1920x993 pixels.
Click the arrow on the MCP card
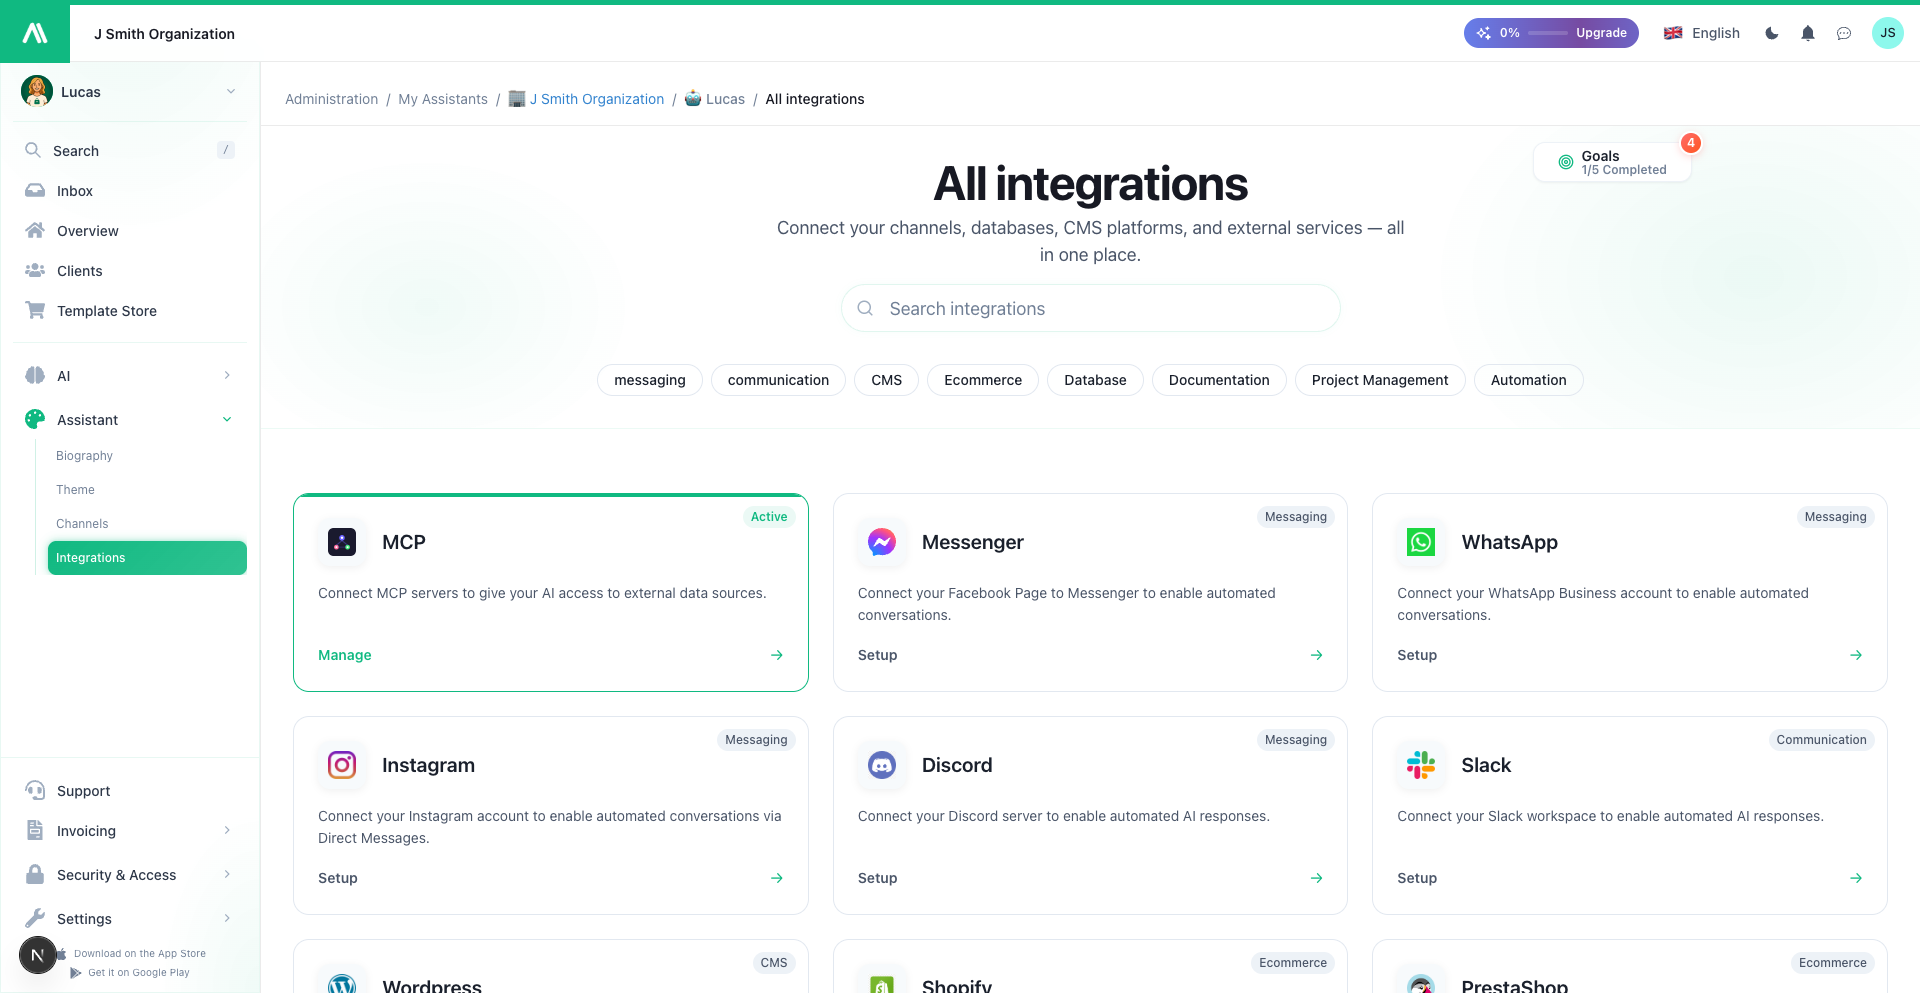(777, 655)
